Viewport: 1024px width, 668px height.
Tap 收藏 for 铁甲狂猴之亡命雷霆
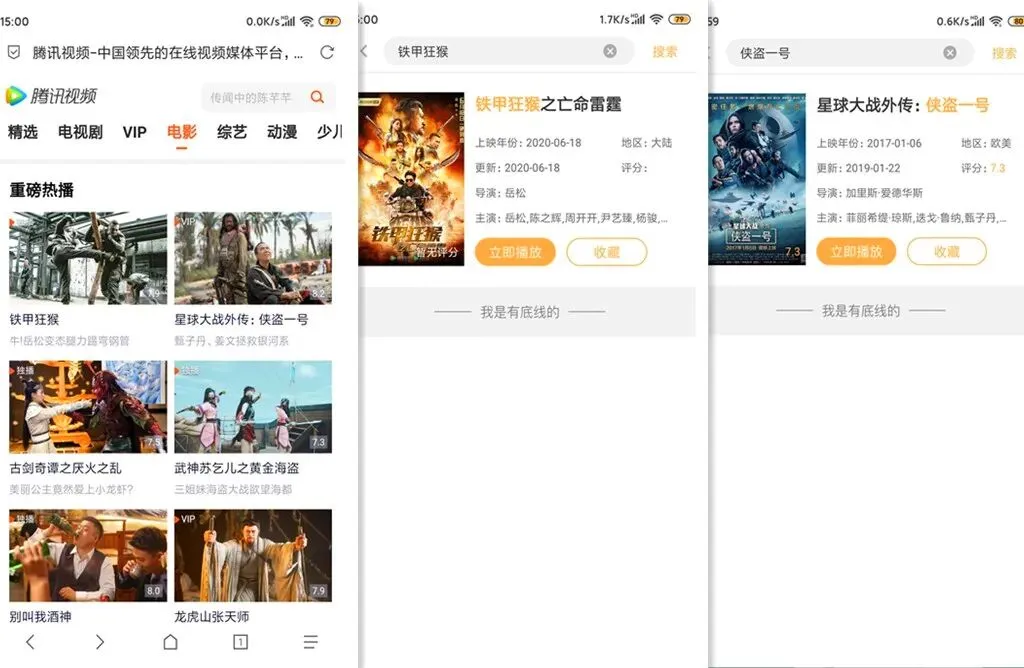pyautogui.click(x=607, y=252)
